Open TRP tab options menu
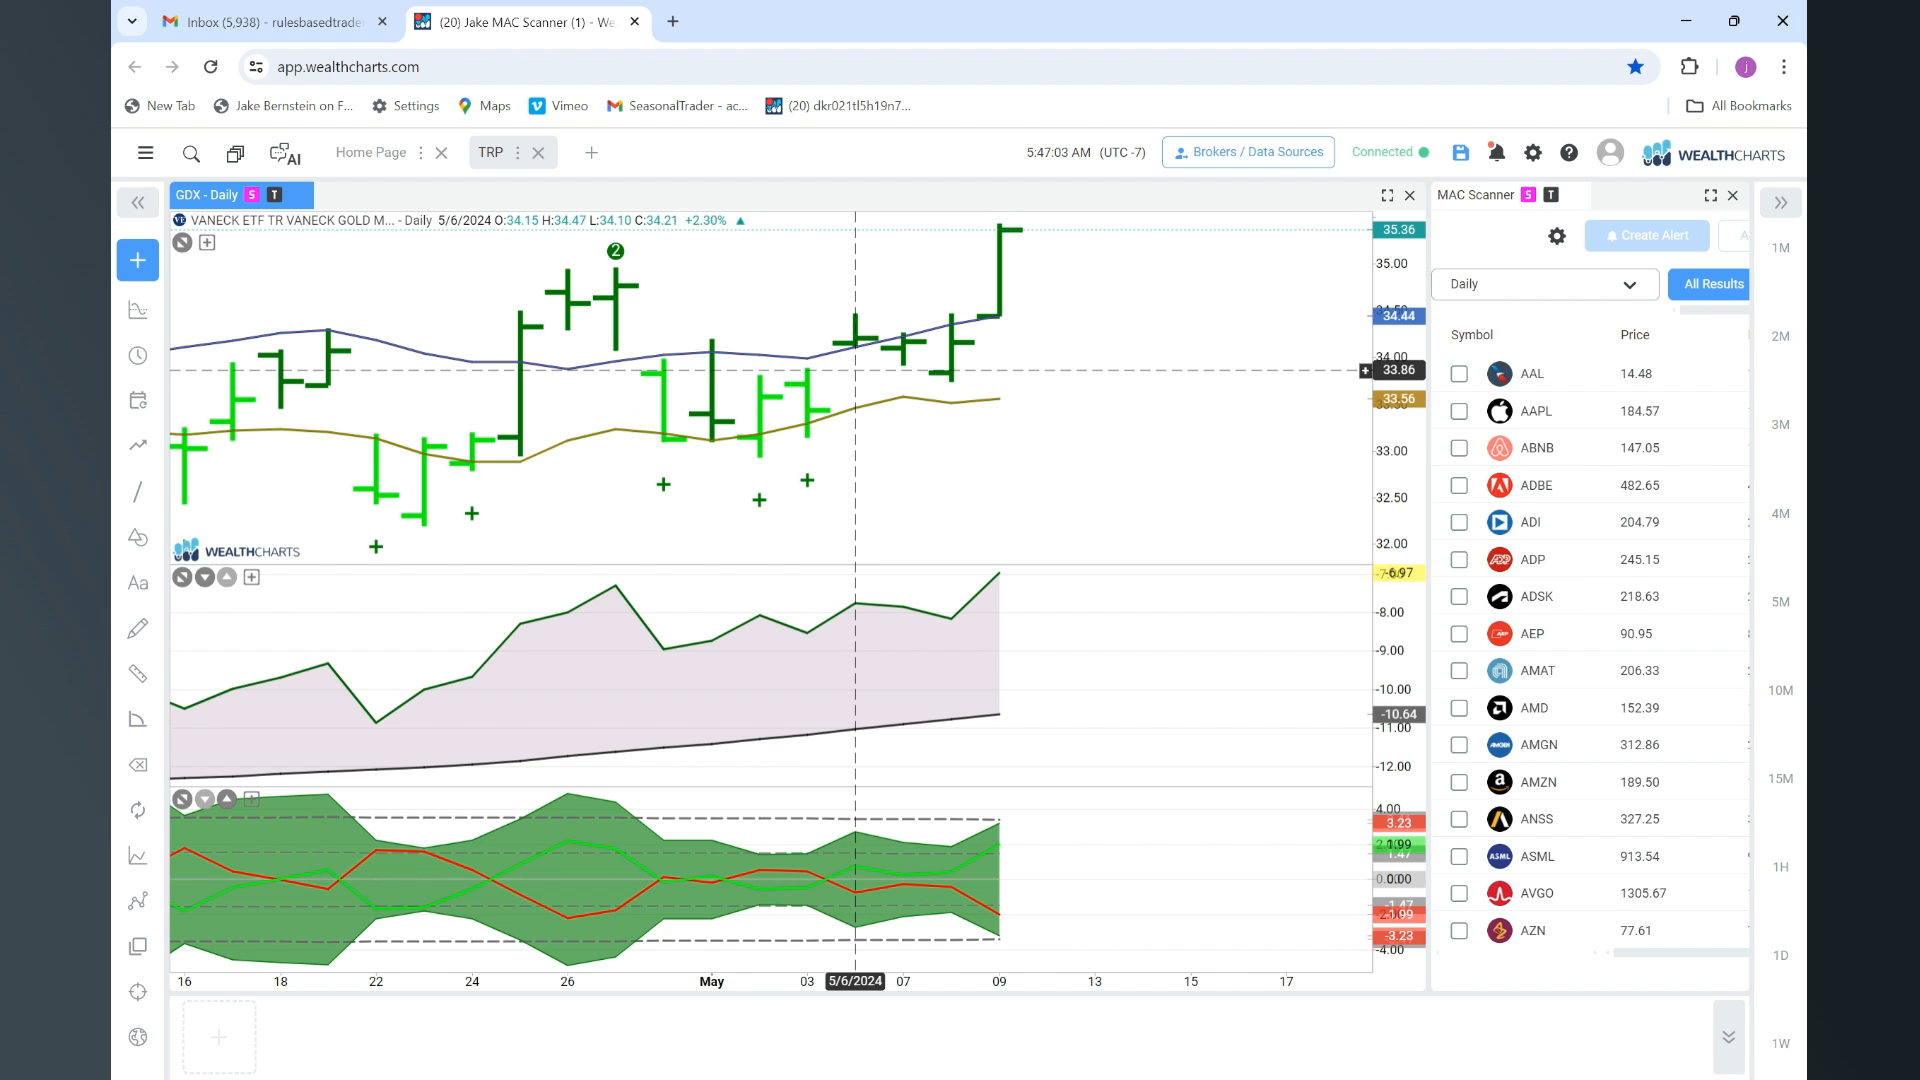The image size is (1920, 1080). (517, 153)
